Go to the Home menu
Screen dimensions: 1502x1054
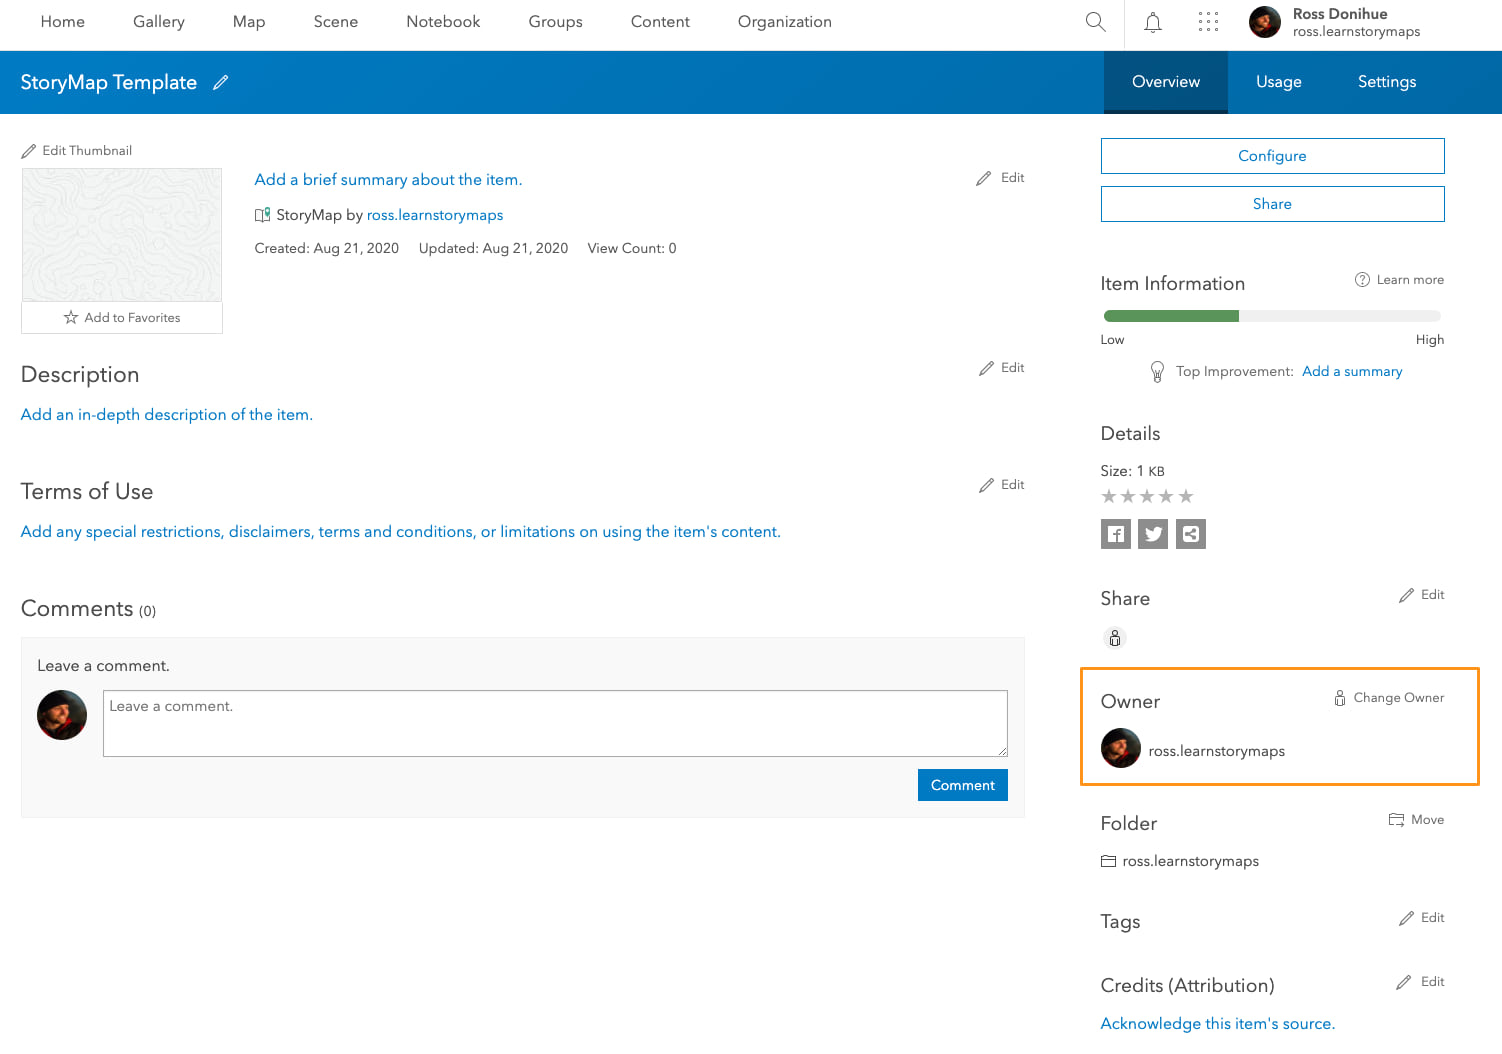pos(63,22)
